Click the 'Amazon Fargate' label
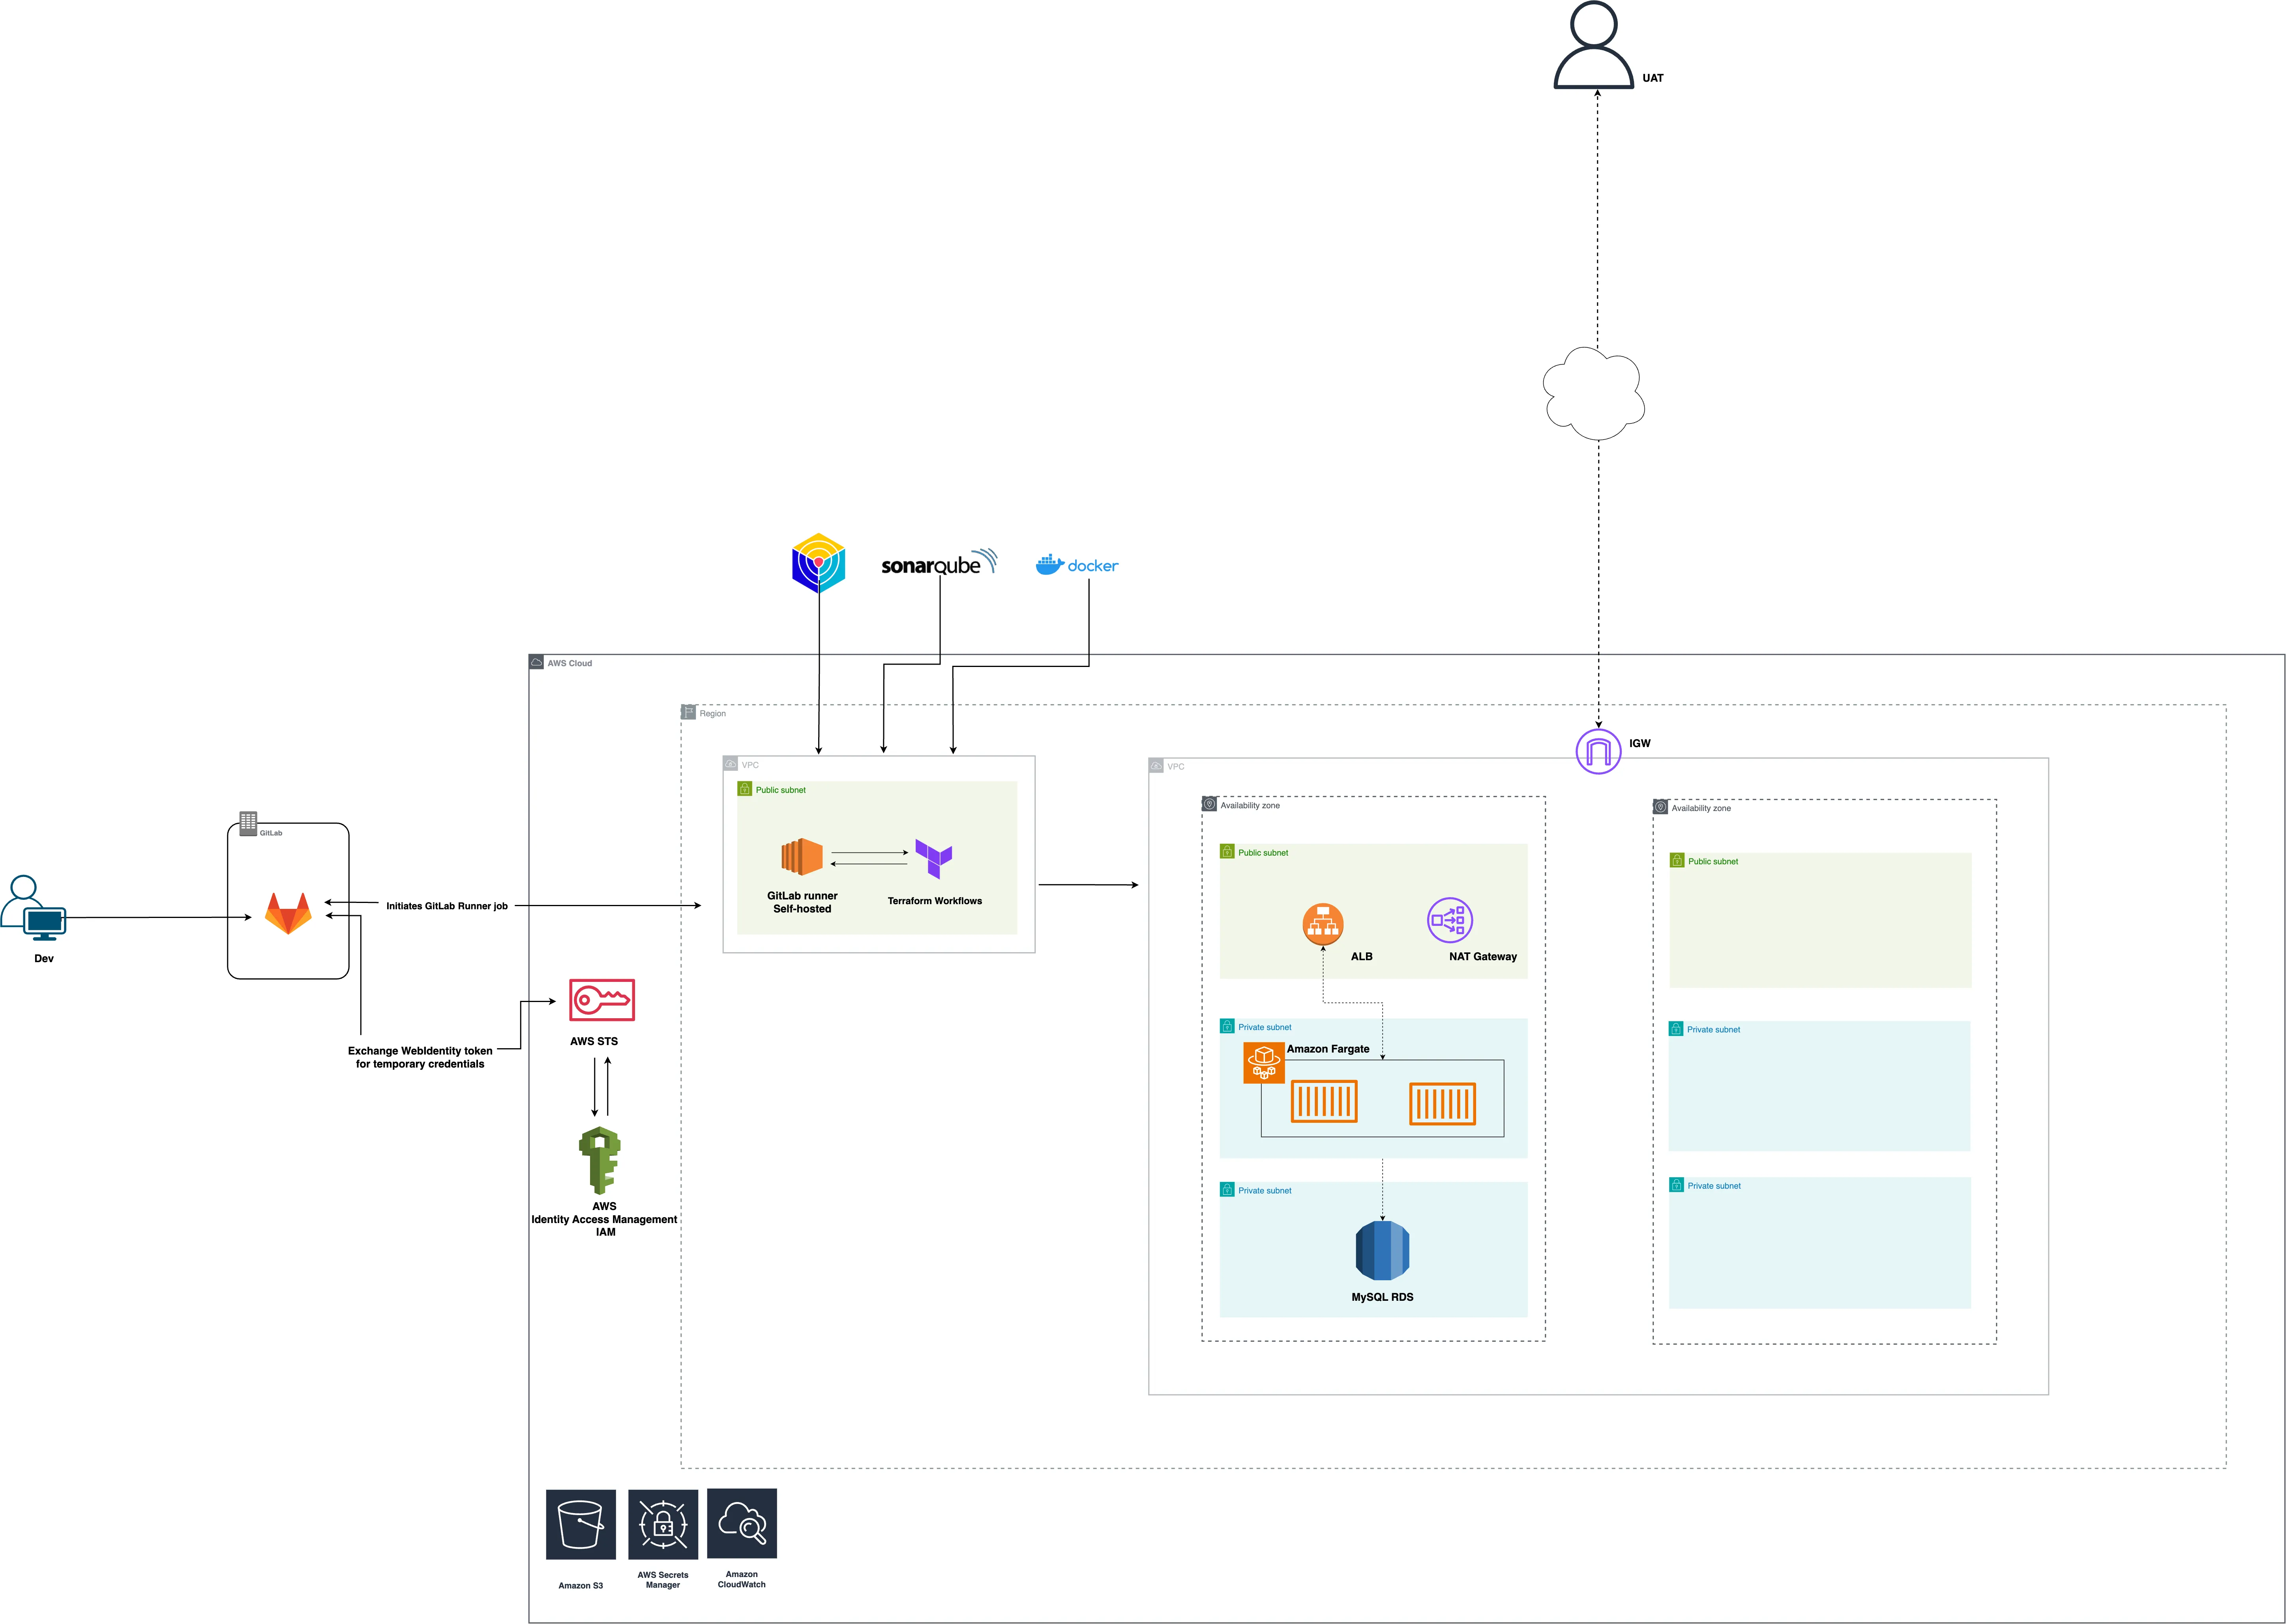2286x1624 pixels. 1328,1049
